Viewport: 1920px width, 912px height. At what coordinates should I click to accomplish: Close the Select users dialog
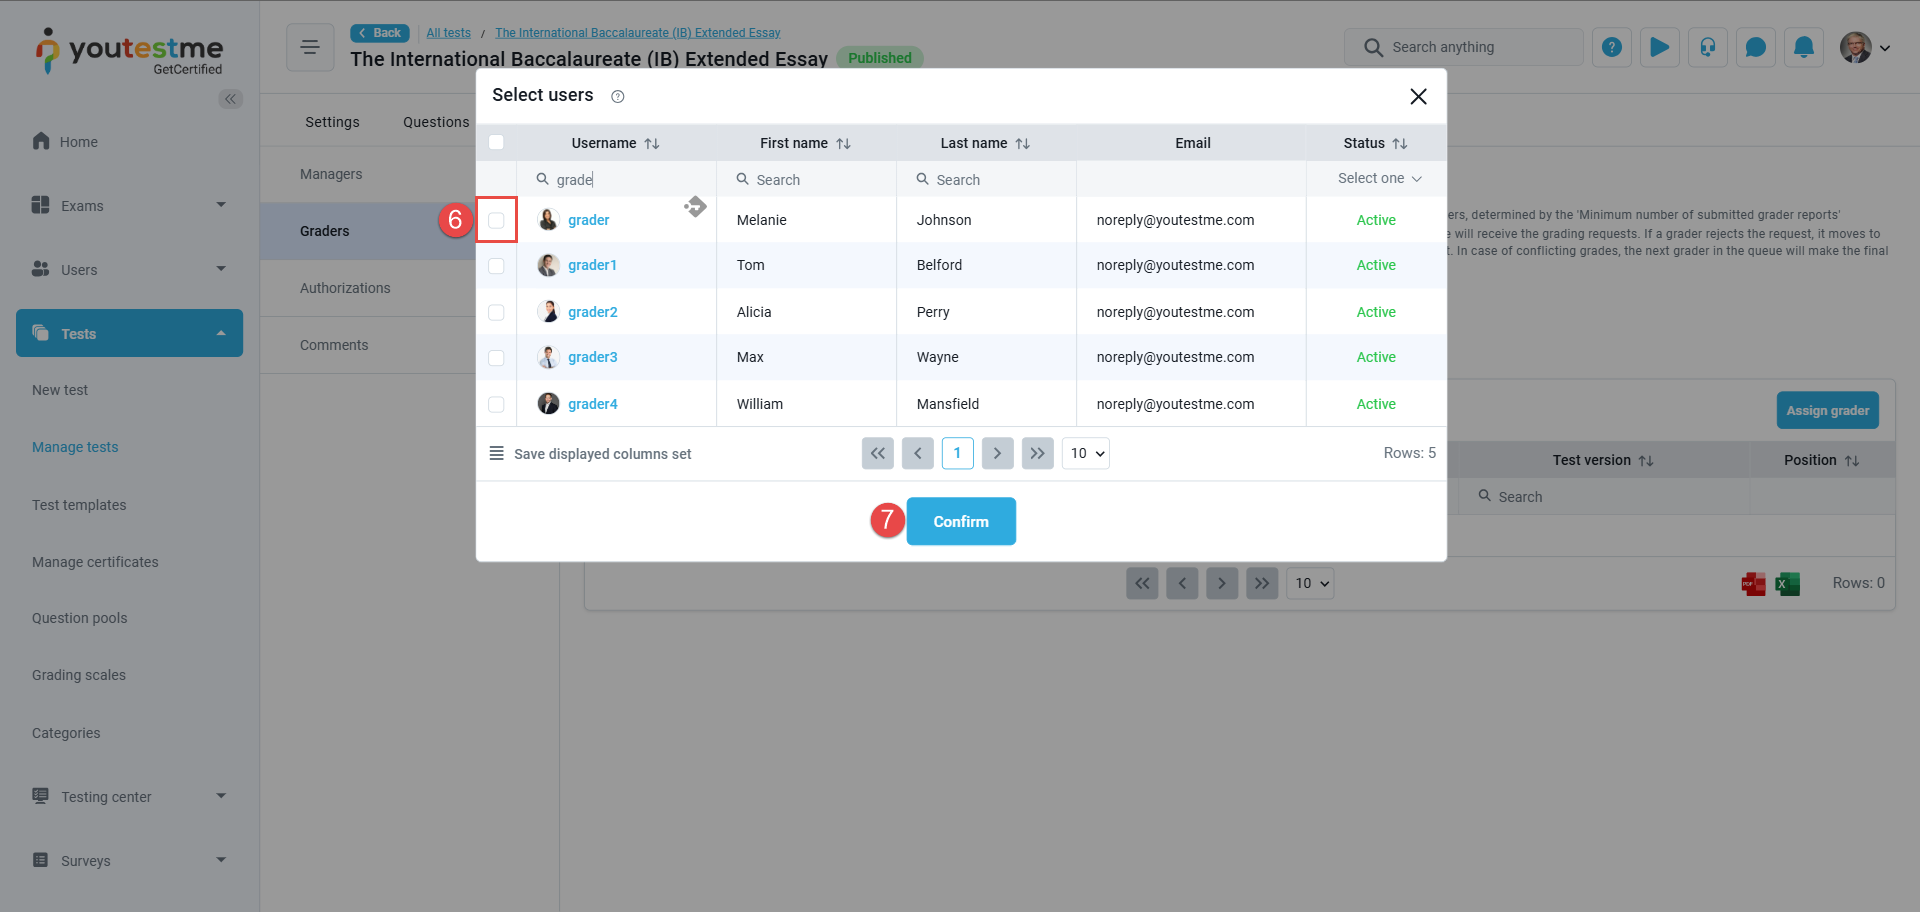pos(1418,96)
